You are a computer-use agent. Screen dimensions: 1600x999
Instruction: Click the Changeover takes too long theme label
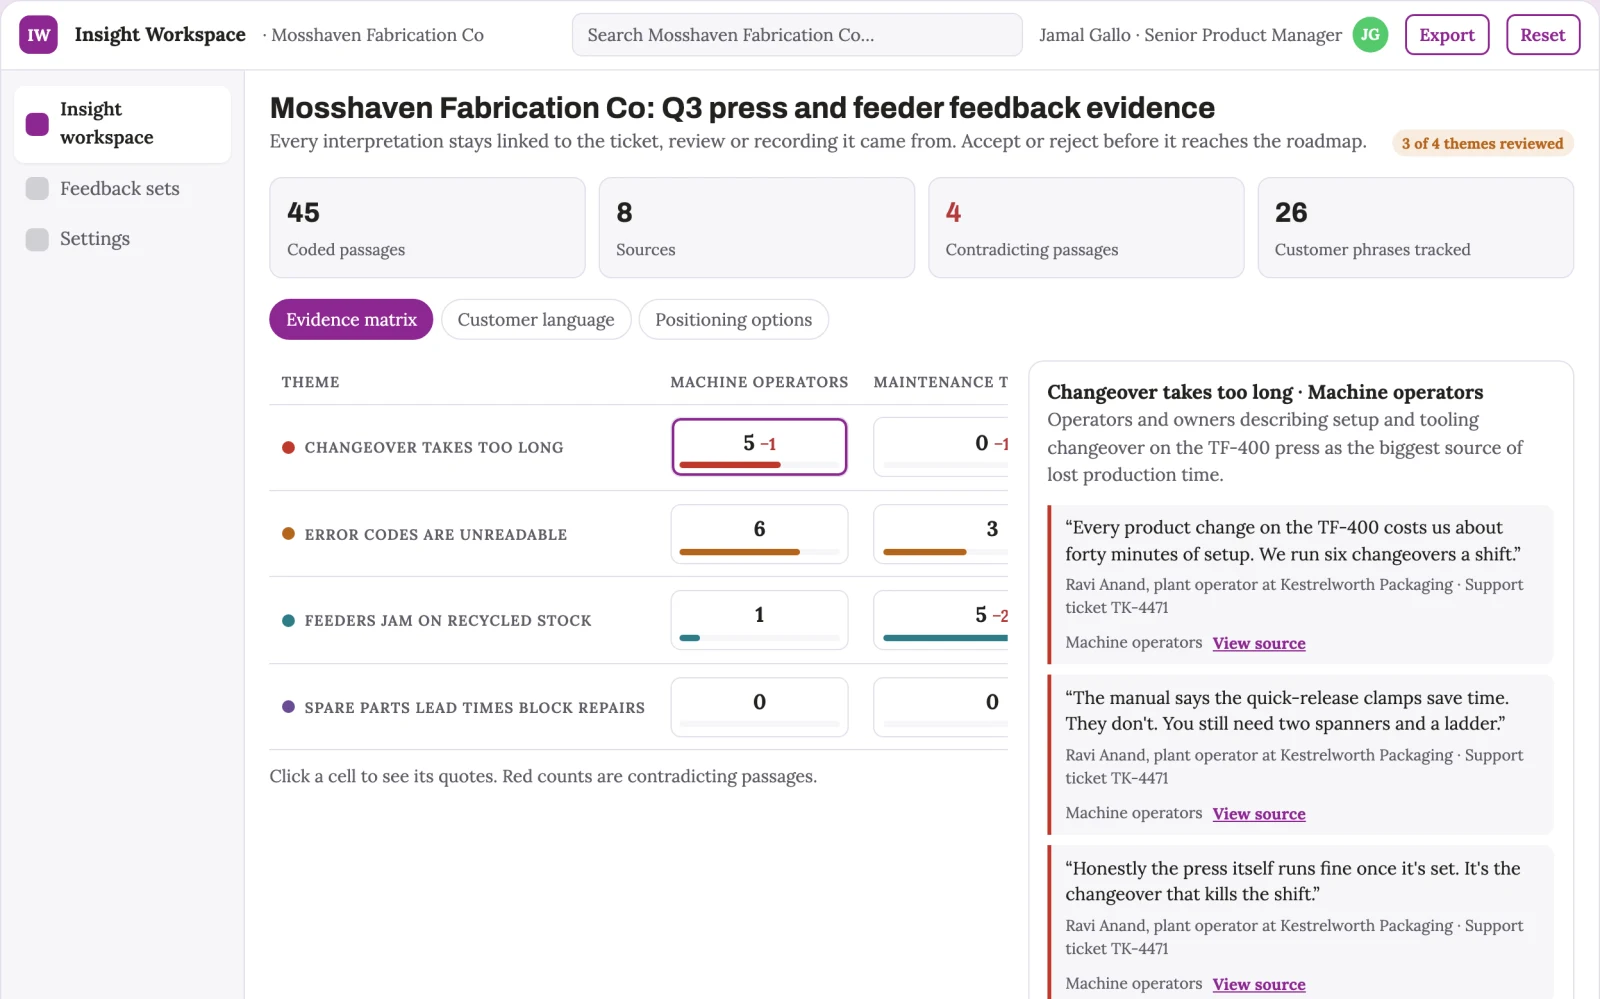[434, 448]
